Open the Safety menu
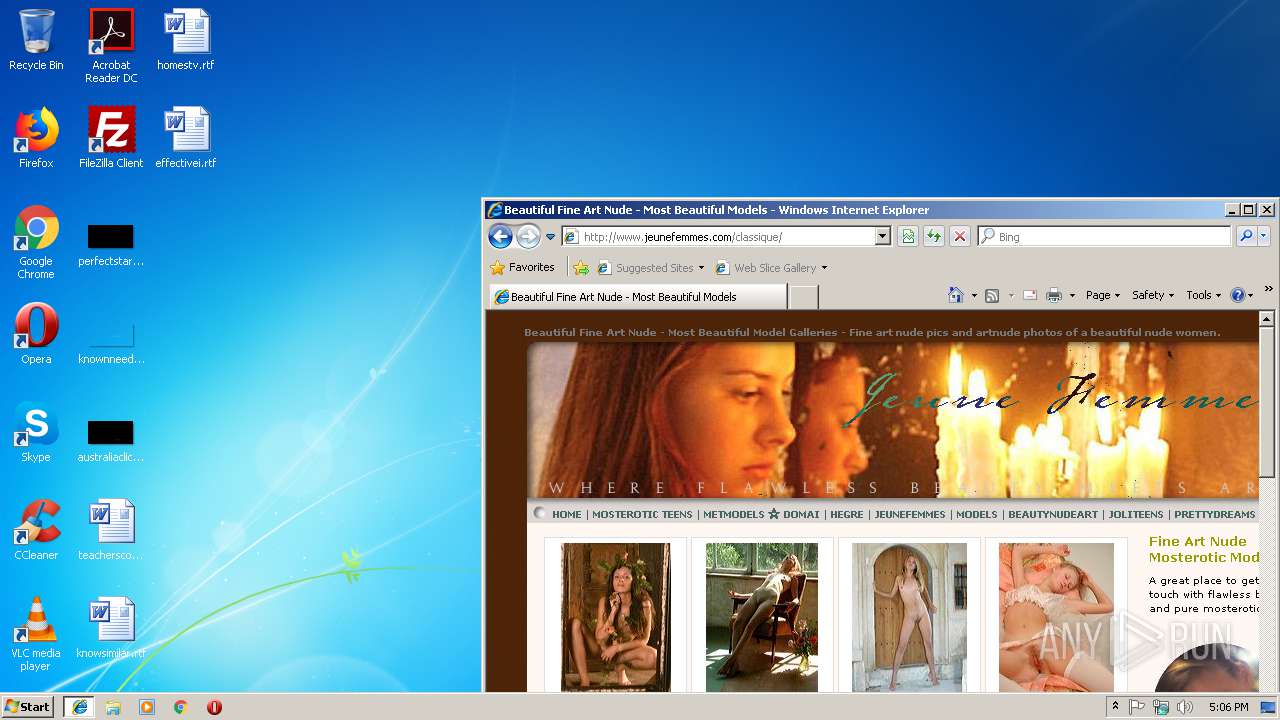 click(x=1152, y=295)
